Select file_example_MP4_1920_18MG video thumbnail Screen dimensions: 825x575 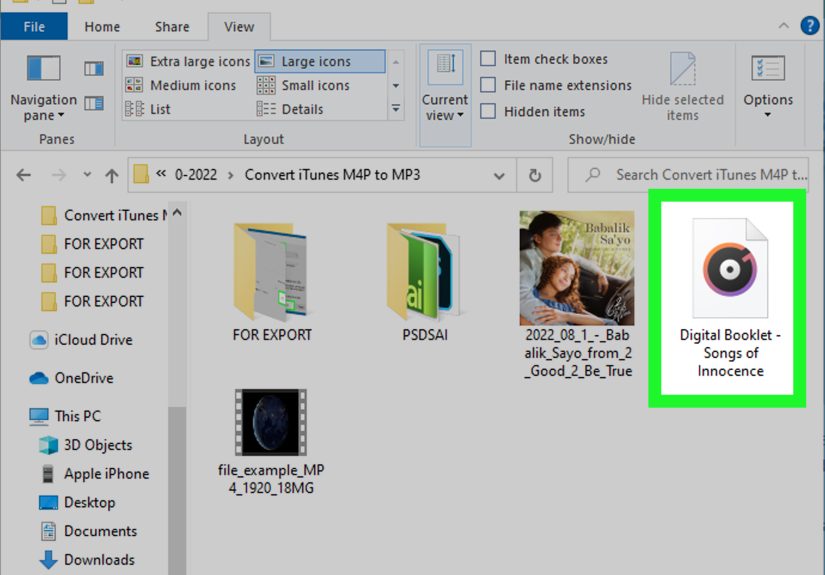271,422
